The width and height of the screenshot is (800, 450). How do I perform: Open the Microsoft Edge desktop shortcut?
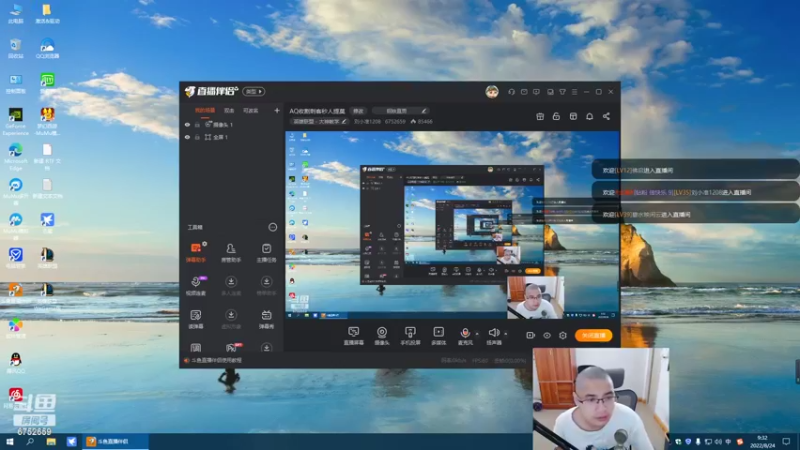[15, 156]
